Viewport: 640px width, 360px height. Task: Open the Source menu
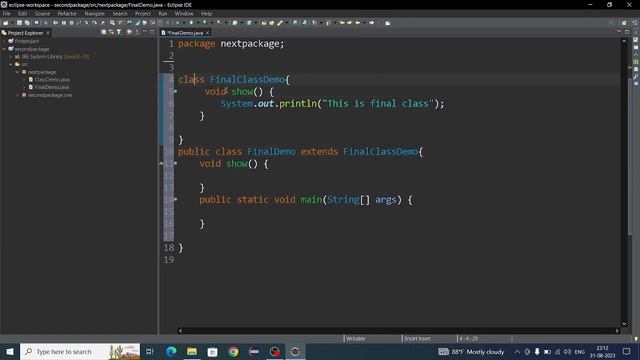(42, 13)
